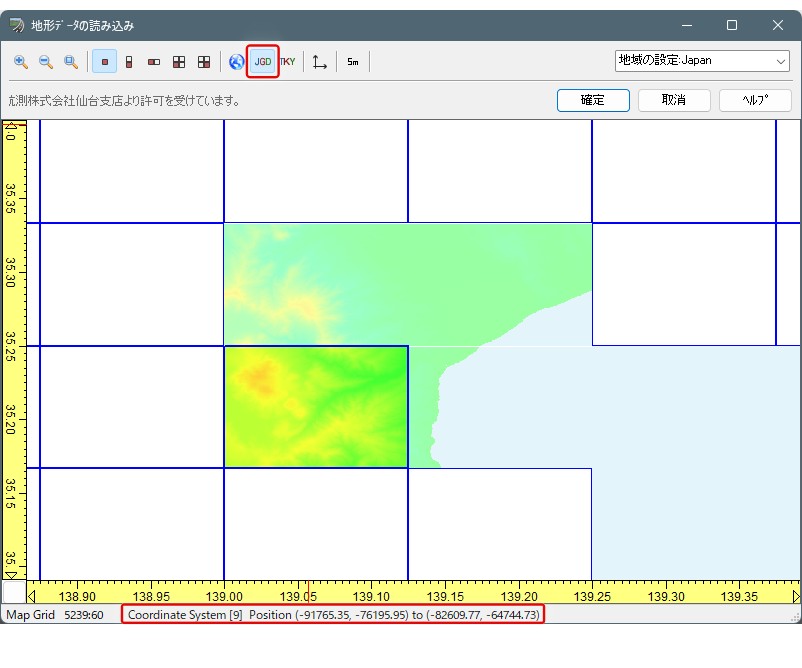This screenshot has height=668, width=802.
Task: Toggle vertical two-tile selection mode
Action: pyautogui.click(x=129, y=62)
